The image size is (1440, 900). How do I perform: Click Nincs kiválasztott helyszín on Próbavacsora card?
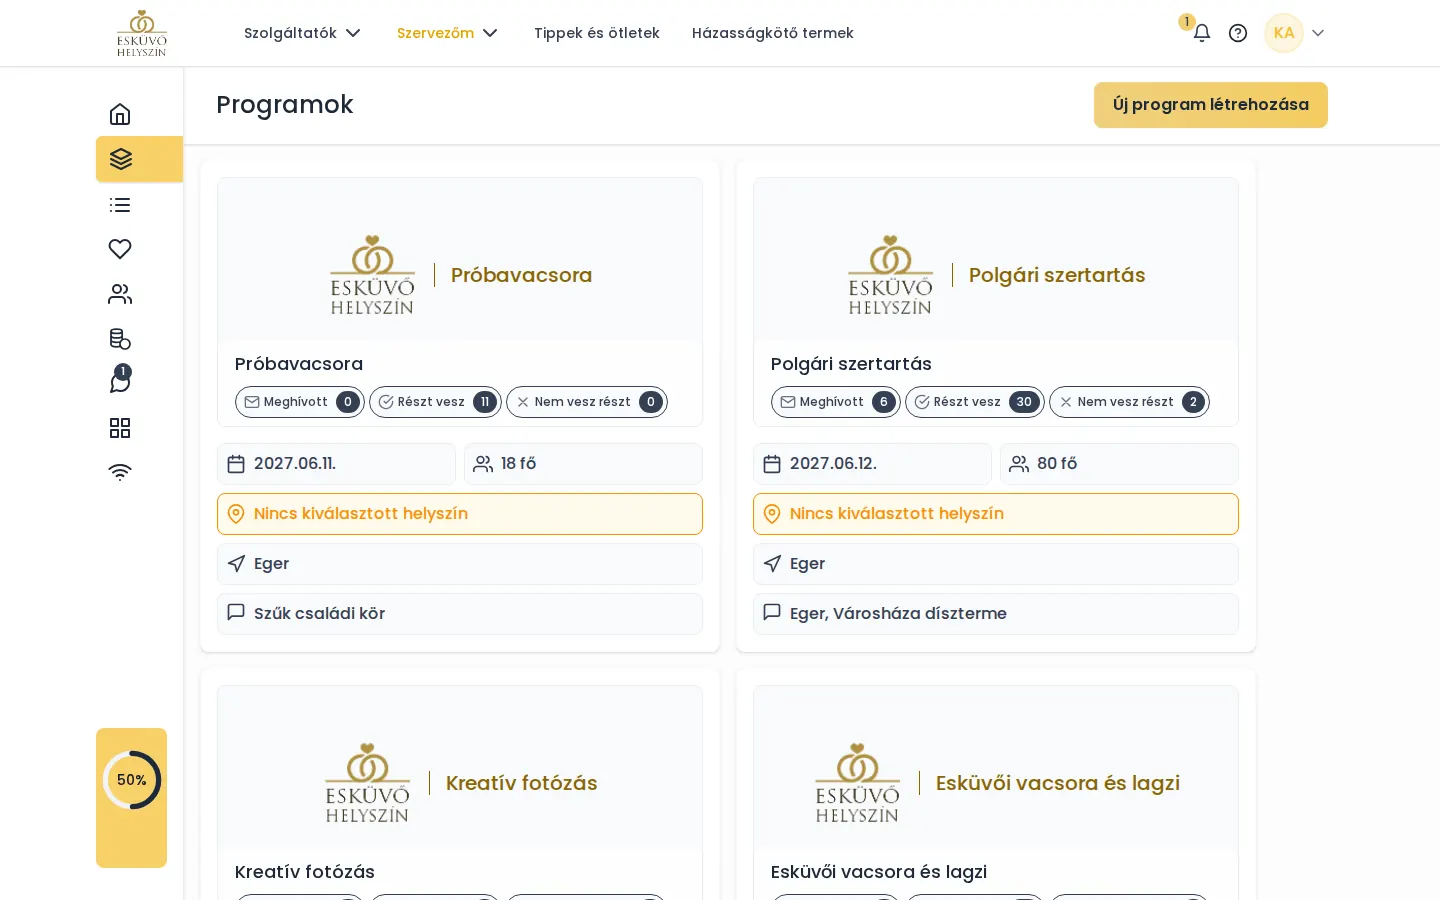460,514
